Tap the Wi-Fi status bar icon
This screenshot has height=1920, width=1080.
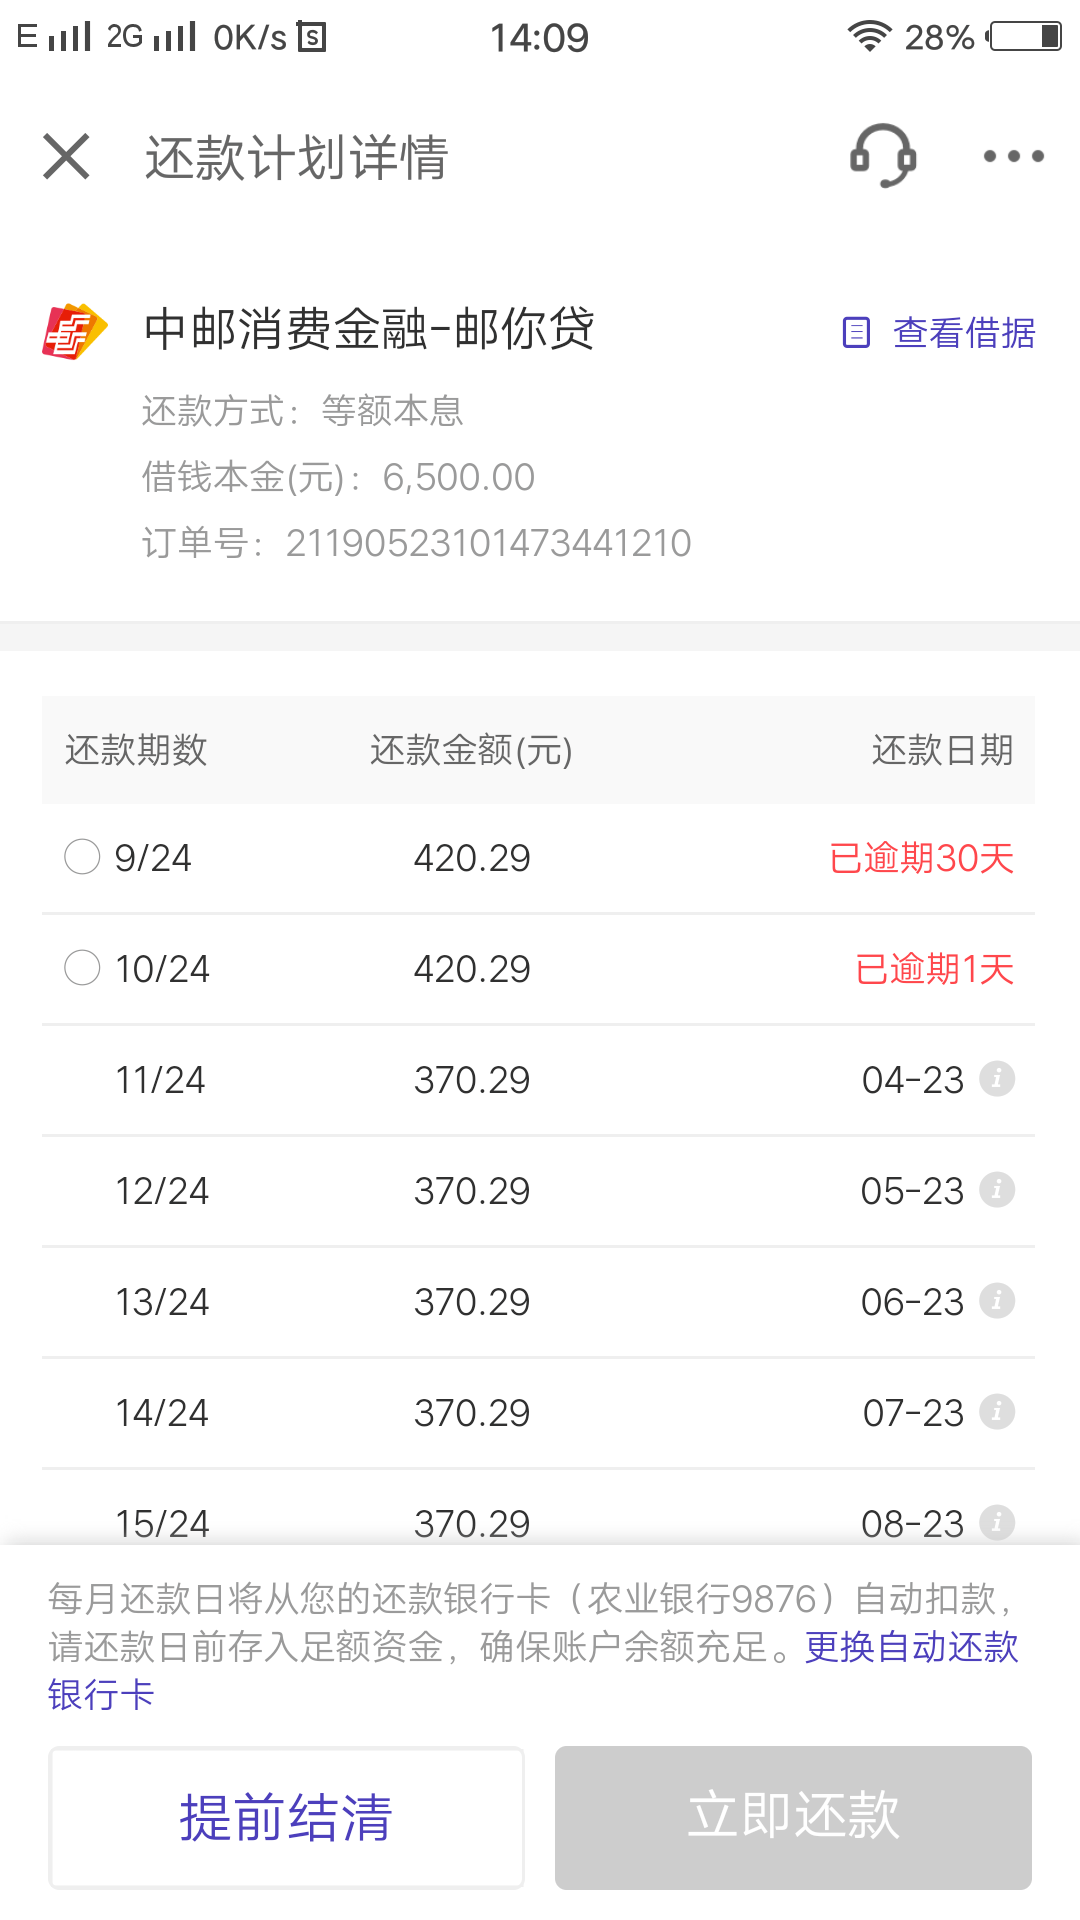click(869, 37)
